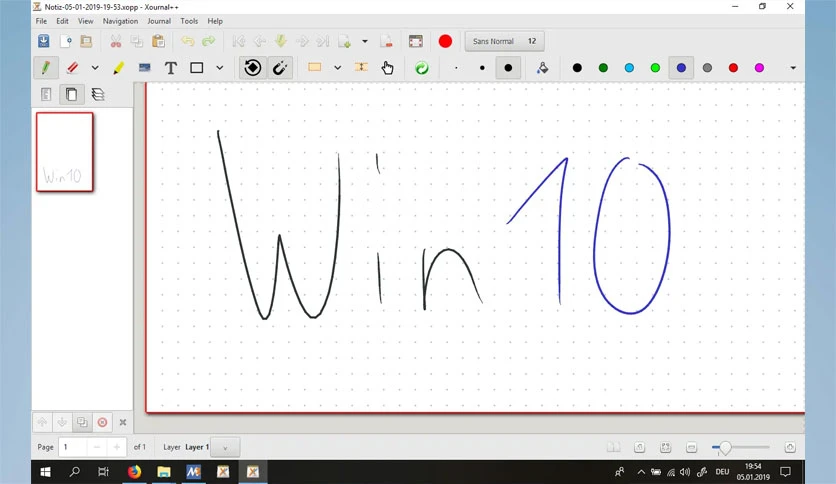Toggle fullscreen presentation view
This screenshot has width=836, height=484.
pos(415,41)
